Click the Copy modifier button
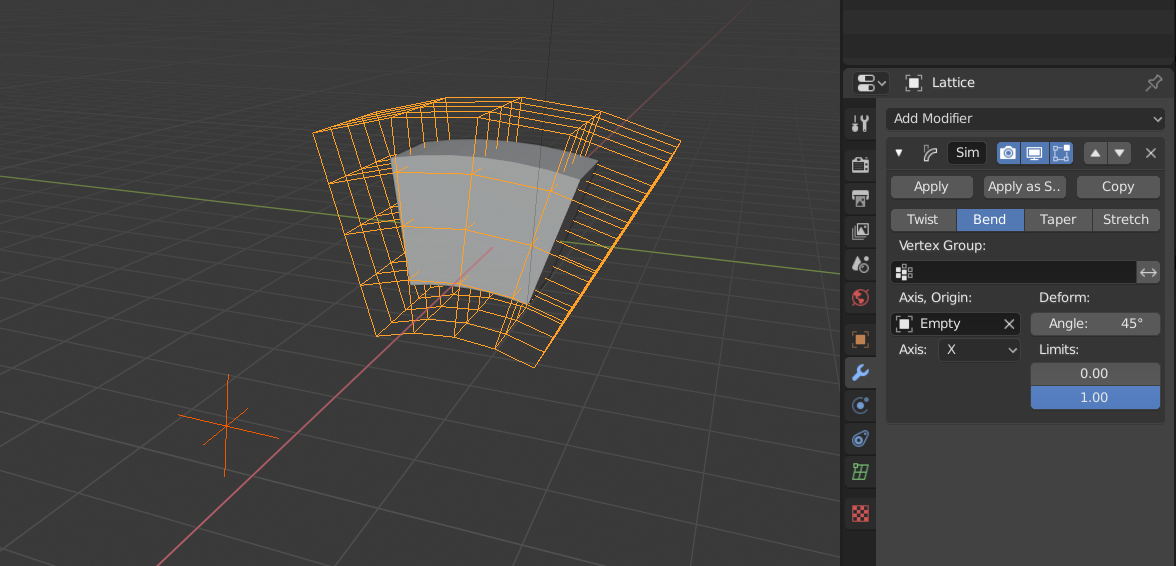The image size is (1176, 566). 1118,187
